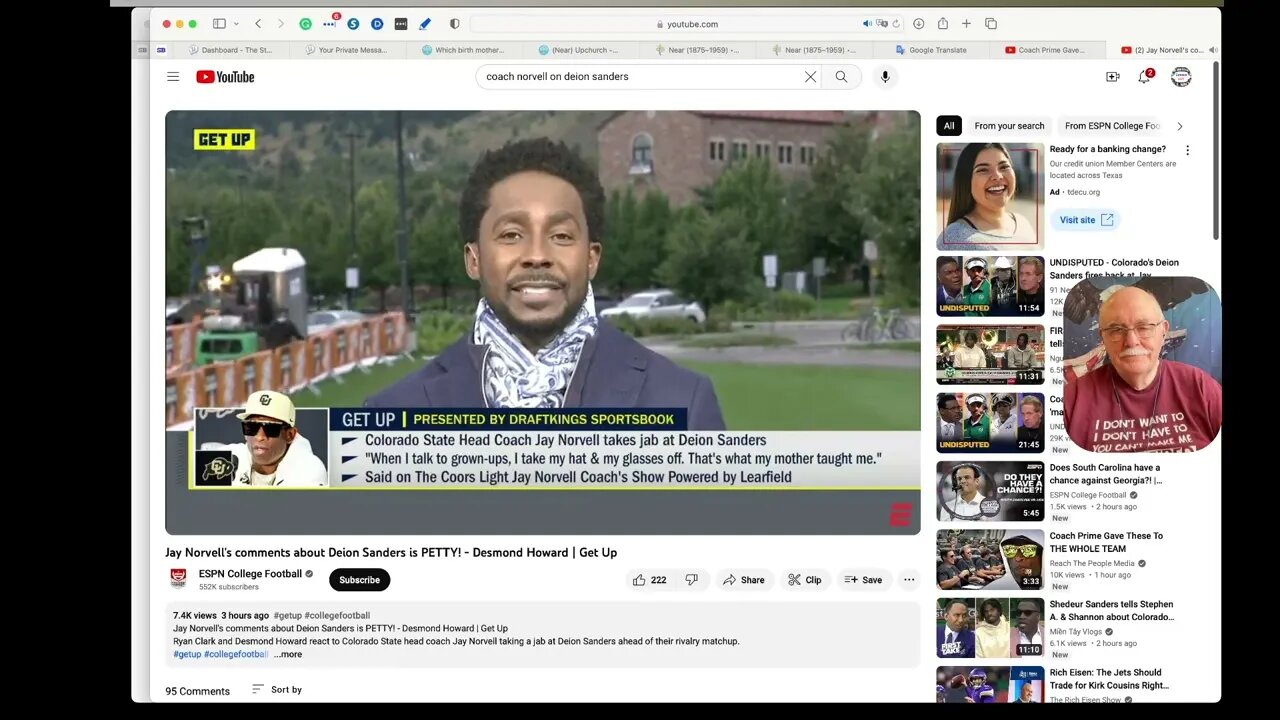This screenshot has width=1280, height=720.
Task: Open the blue pen extension icon
Action: 425,24
